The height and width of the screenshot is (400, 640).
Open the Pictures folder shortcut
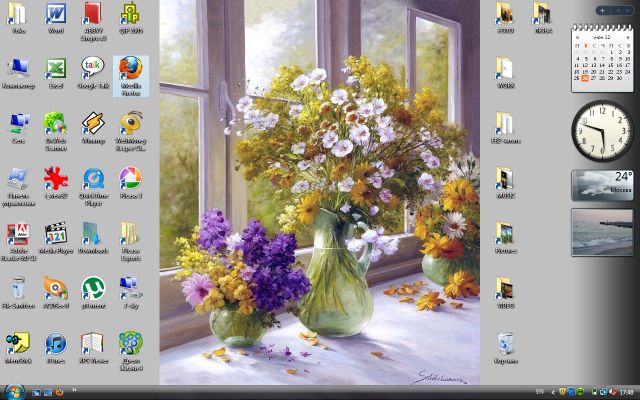[506, 238]
